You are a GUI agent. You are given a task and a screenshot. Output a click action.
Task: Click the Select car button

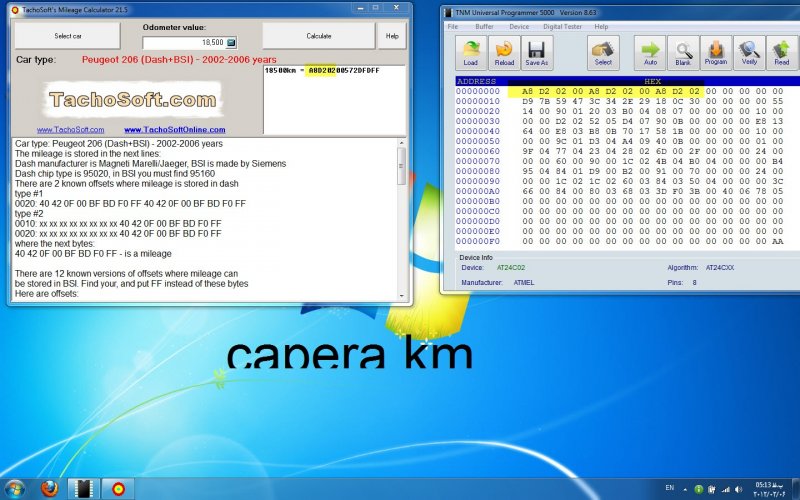(x=67, y=36)
